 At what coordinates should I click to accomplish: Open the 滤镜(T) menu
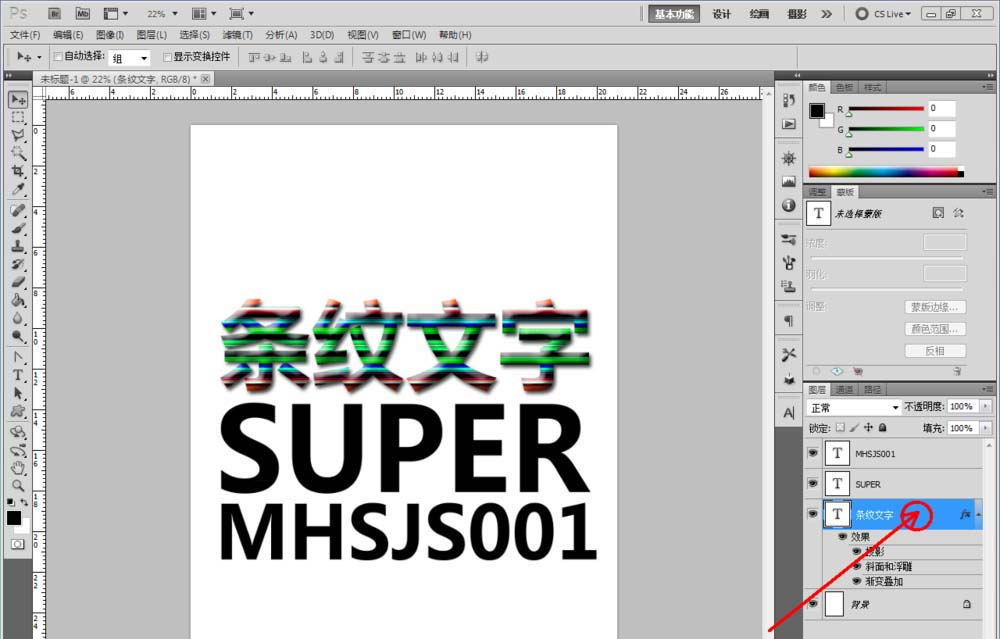[x=236, y=35]
